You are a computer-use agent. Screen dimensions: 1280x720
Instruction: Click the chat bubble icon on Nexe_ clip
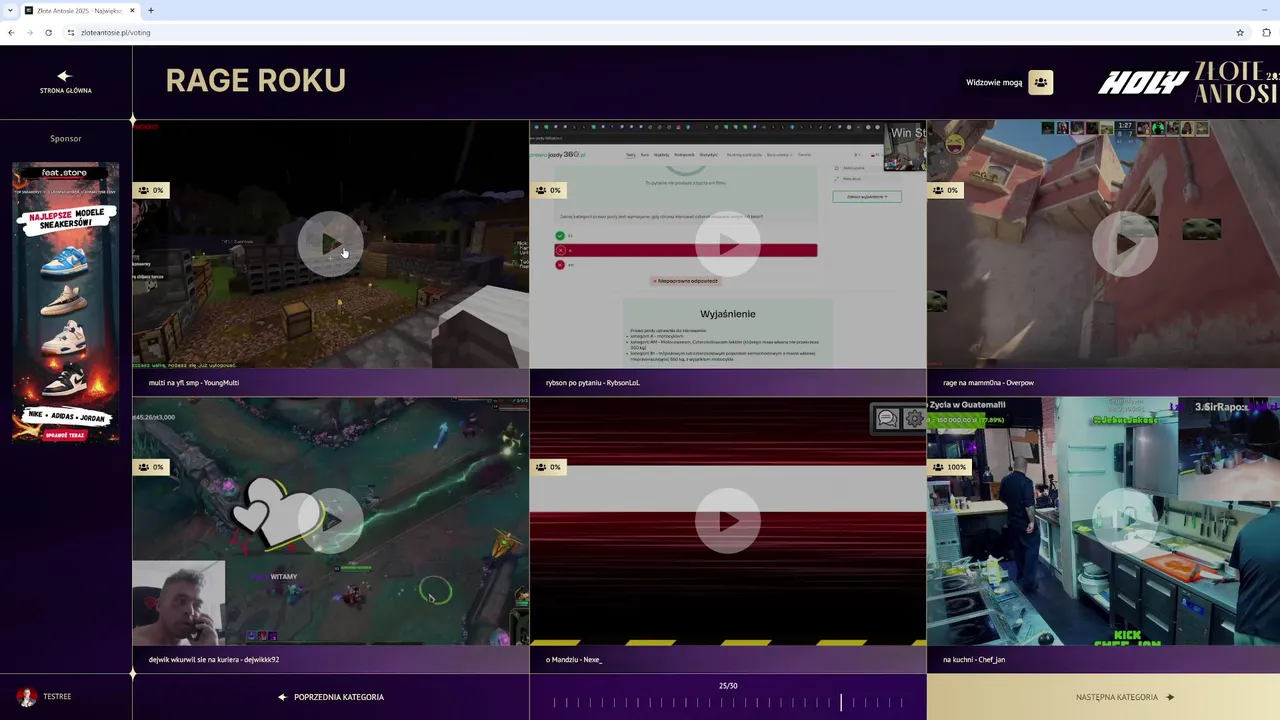point(886,419)
